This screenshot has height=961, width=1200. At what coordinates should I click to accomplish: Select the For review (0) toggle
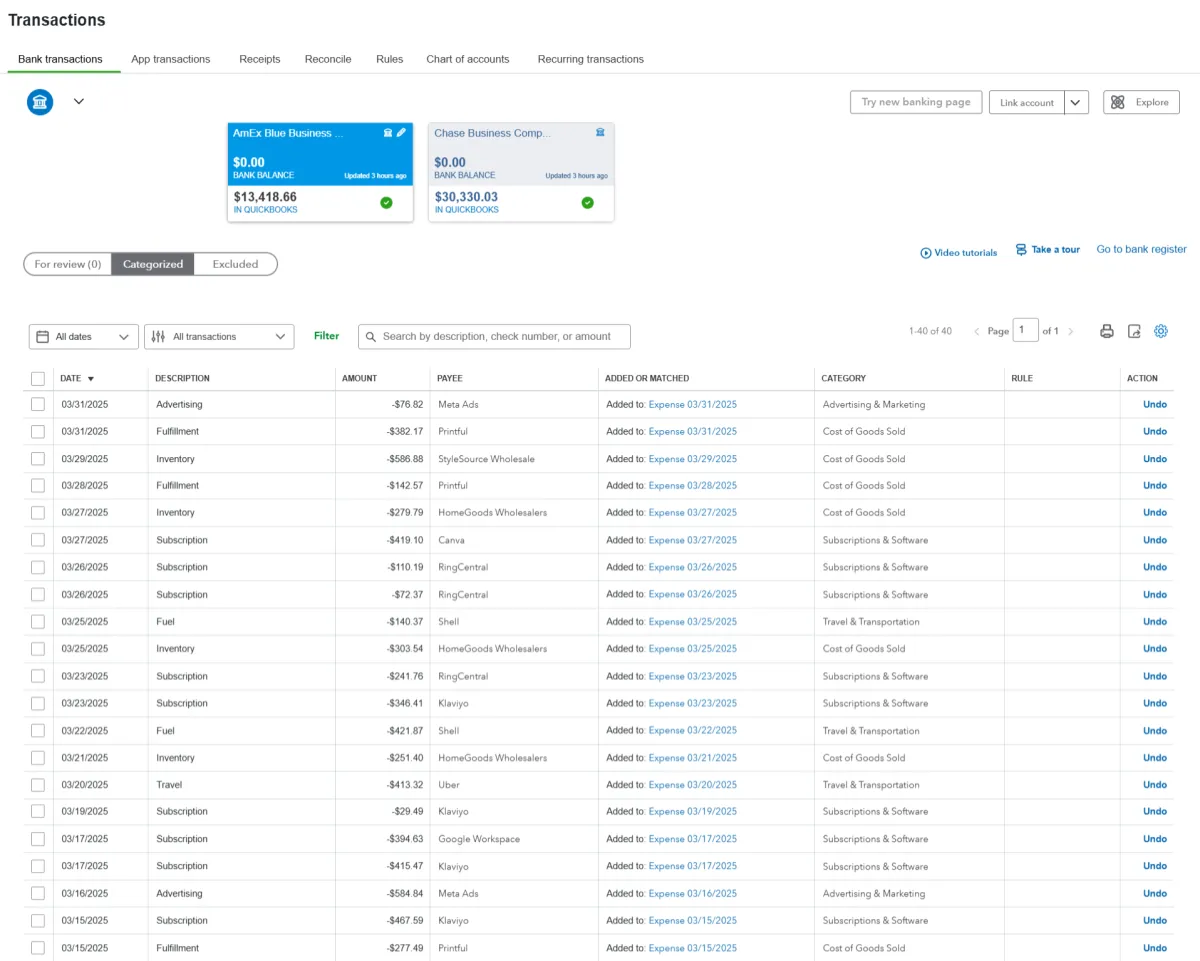(x=68, y=264)
